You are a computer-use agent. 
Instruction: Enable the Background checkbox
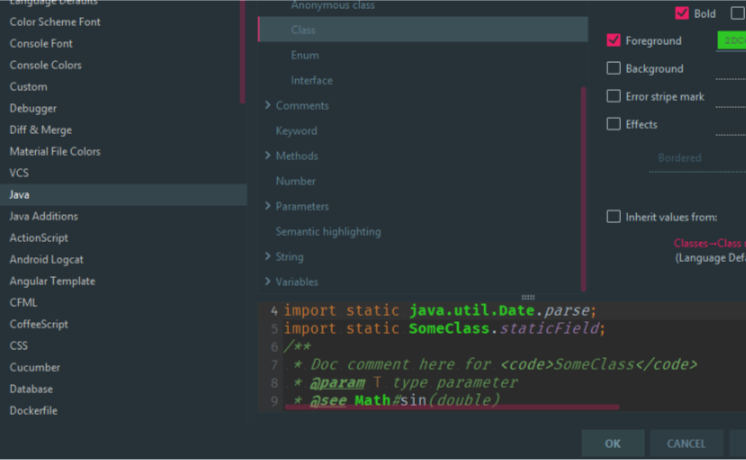click(x=614, y=69)
